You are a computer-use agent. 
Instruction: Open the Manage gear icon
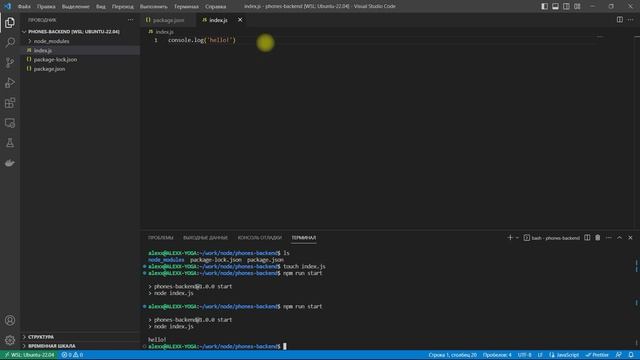click(10, 340)
